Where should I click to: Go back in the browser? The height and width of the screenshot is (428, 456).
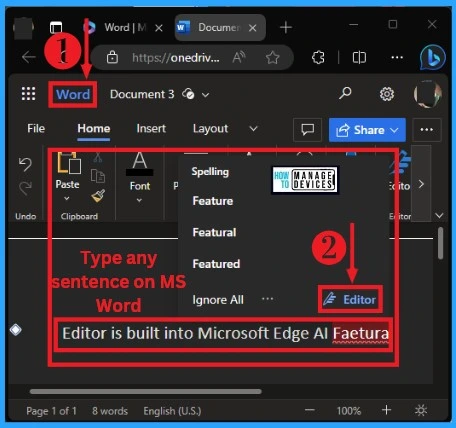pyautogui.click(x=29, y=57)
